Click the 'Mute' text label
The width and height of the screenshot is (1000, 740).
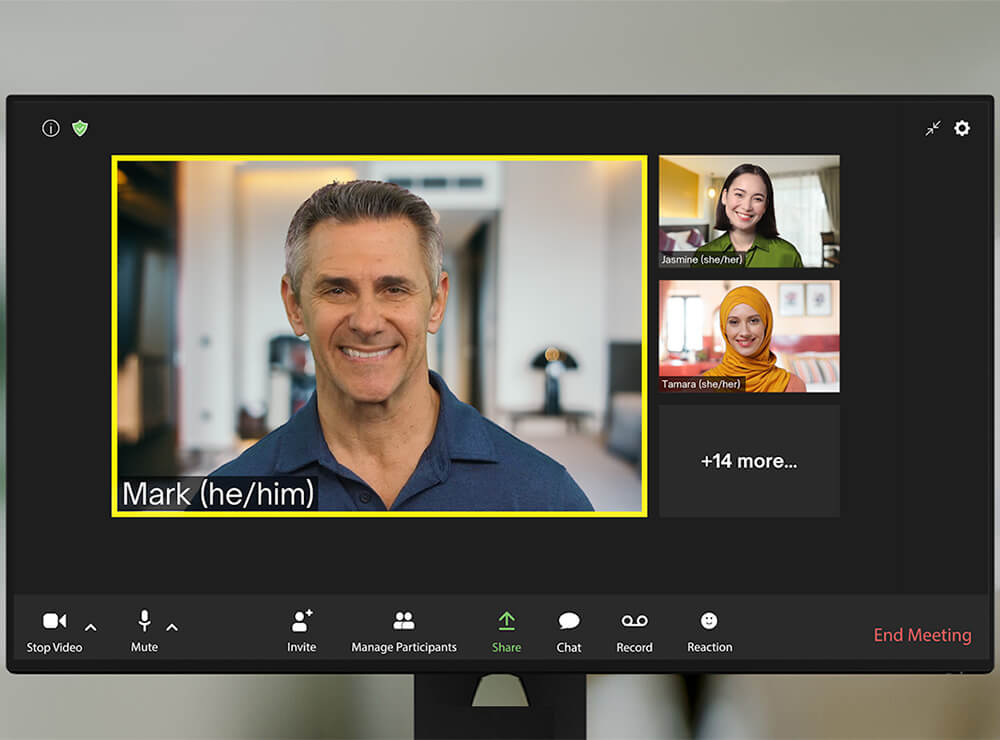point(144,648)
